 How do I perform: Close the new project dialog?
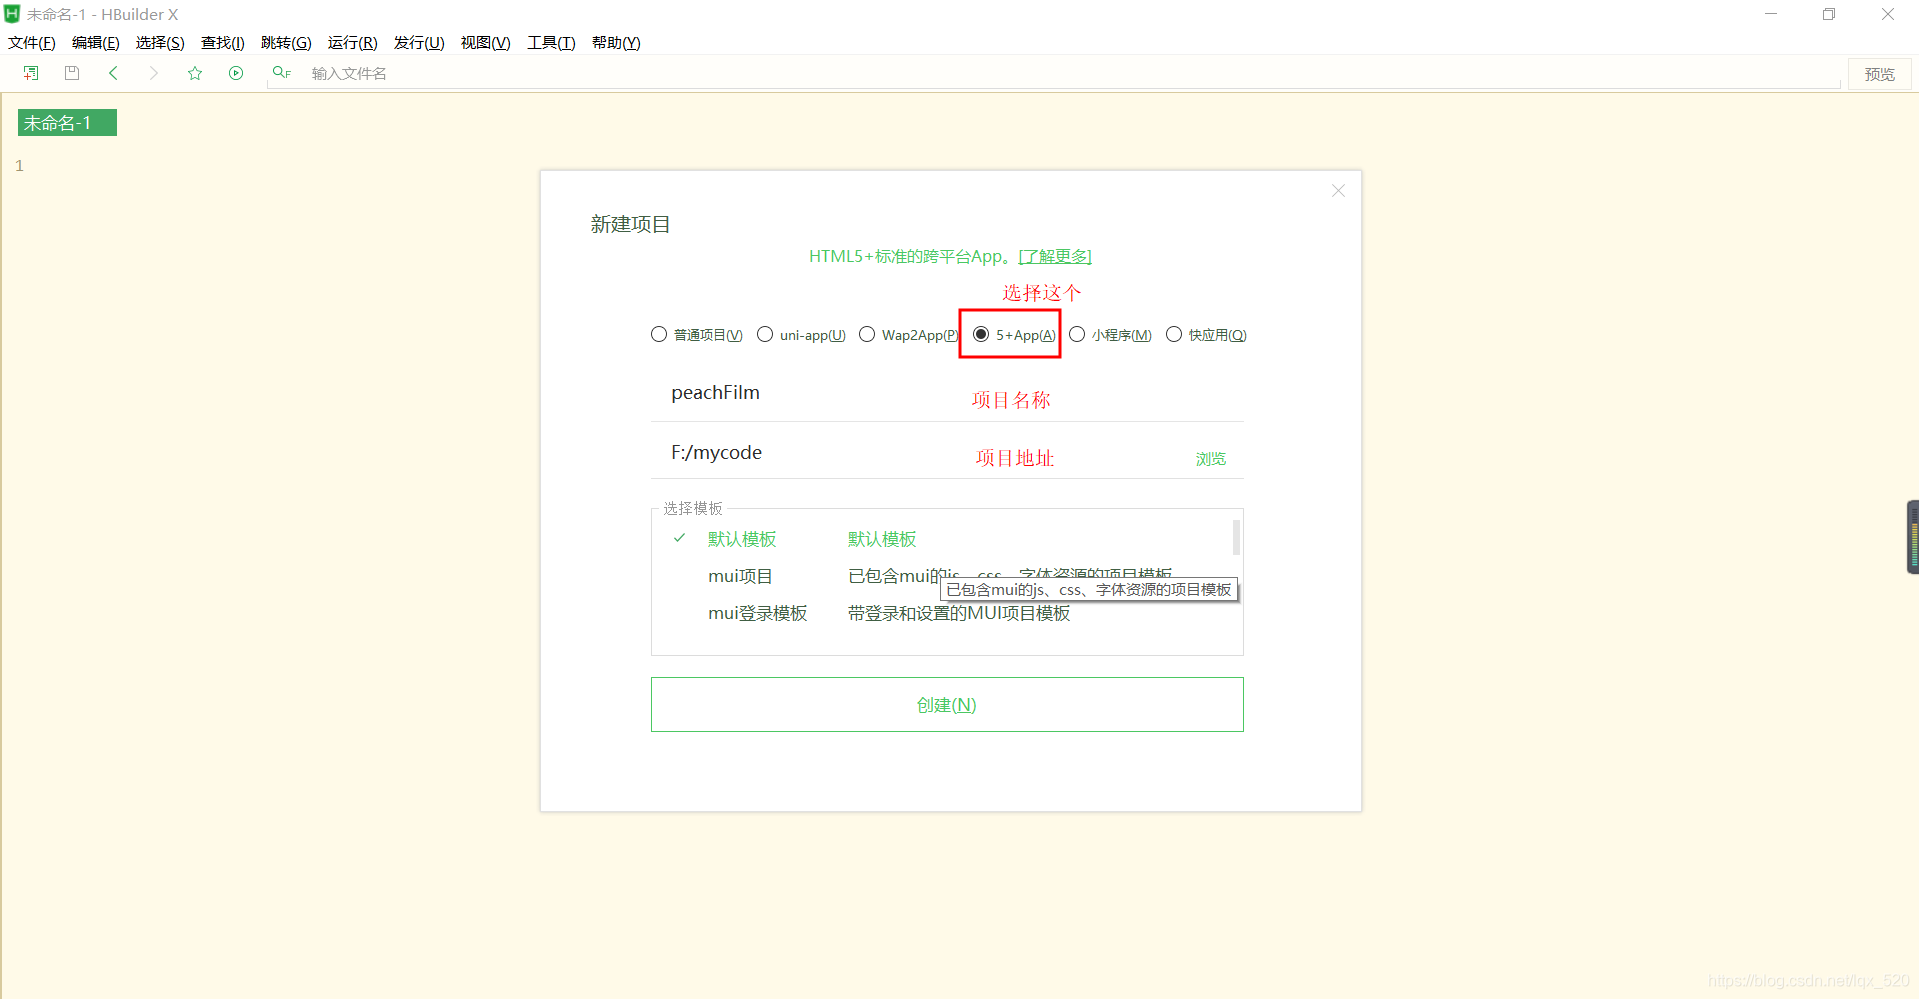click(1338, 191)
